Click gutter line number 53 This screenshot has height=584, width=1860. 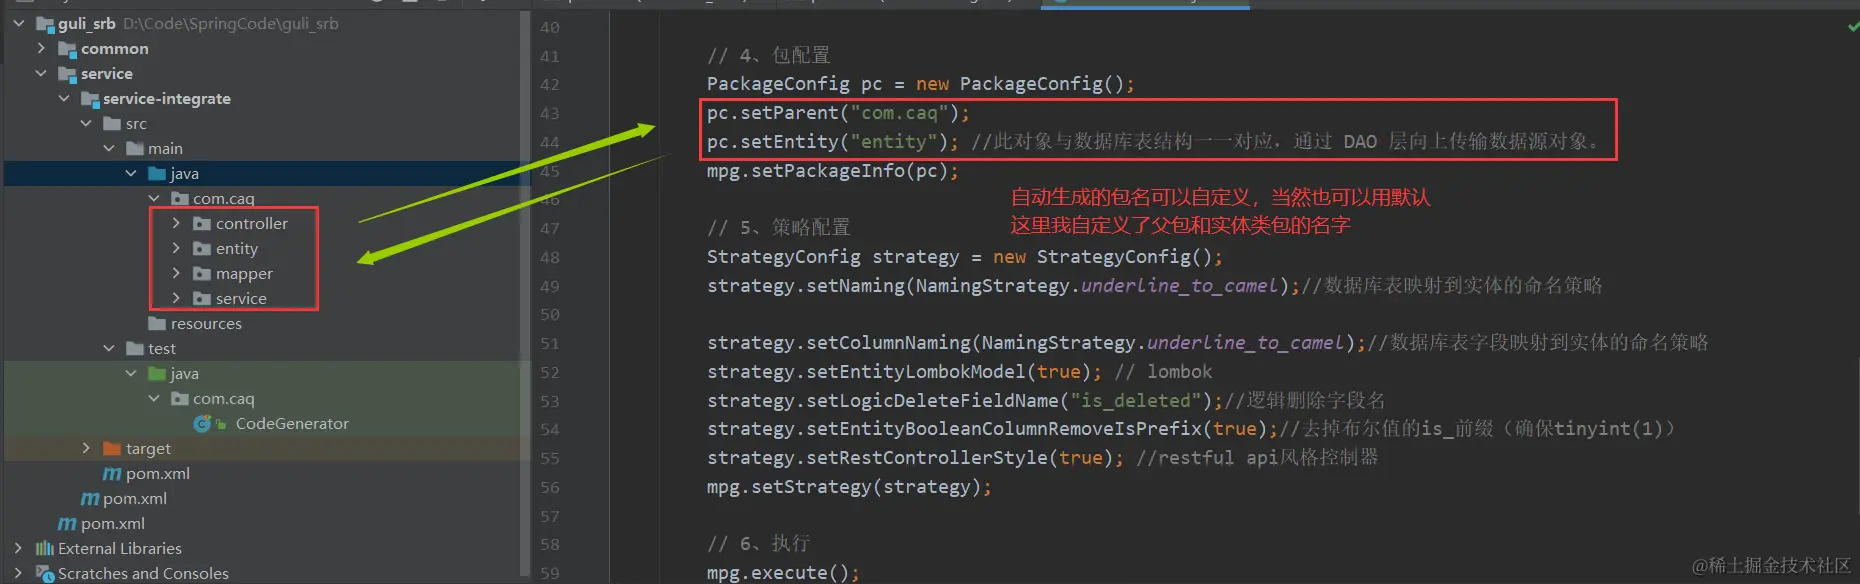(x=550, y=401)
